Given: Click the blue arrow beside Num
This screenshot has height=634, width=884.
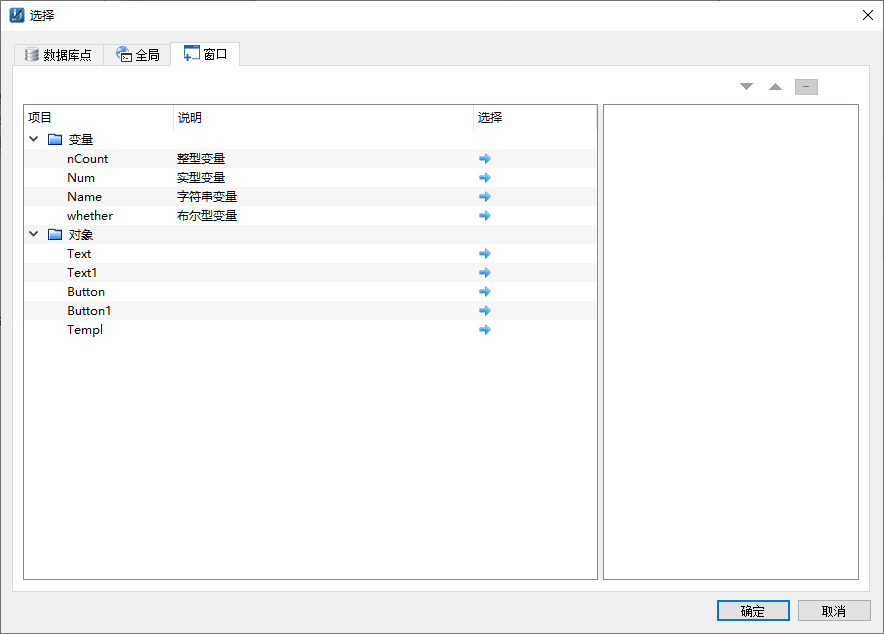Looking at the screenshot, I should pos(484,178).
